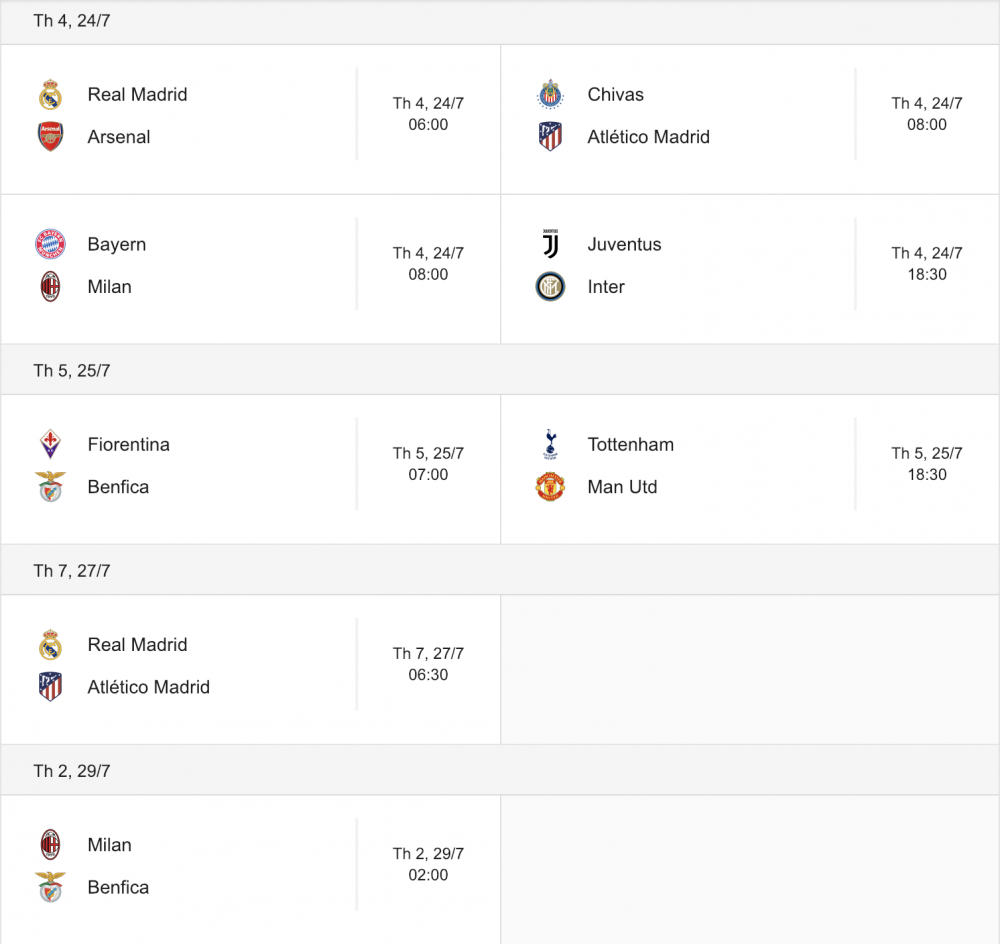Click the Th 2, 29/7 date header

(x=72, y=771)
